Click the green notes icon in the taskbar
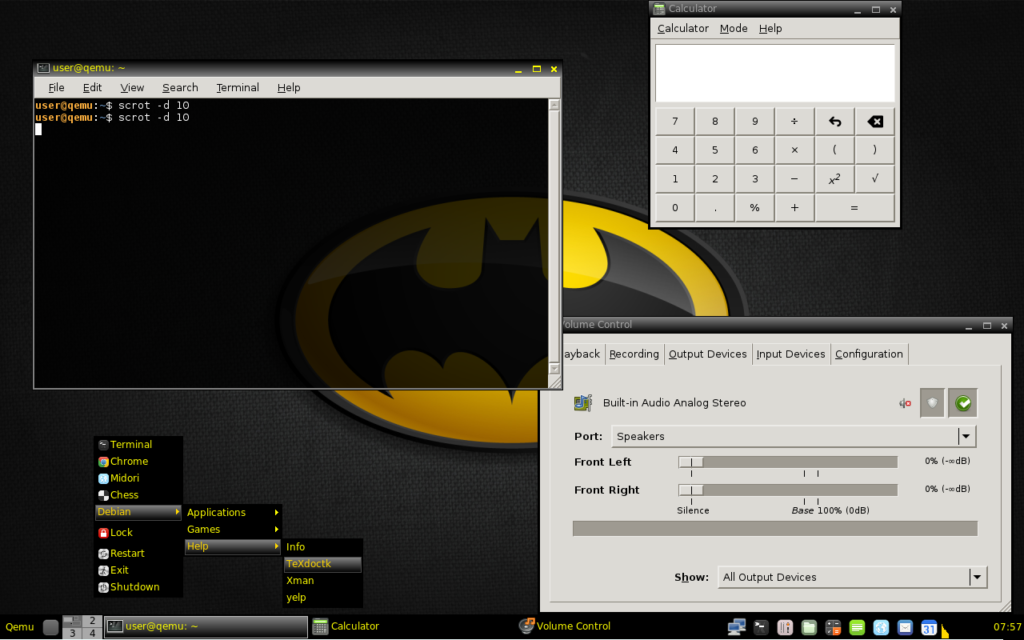The width and height of the screenshot is (1024, 640). coord(857,627)
